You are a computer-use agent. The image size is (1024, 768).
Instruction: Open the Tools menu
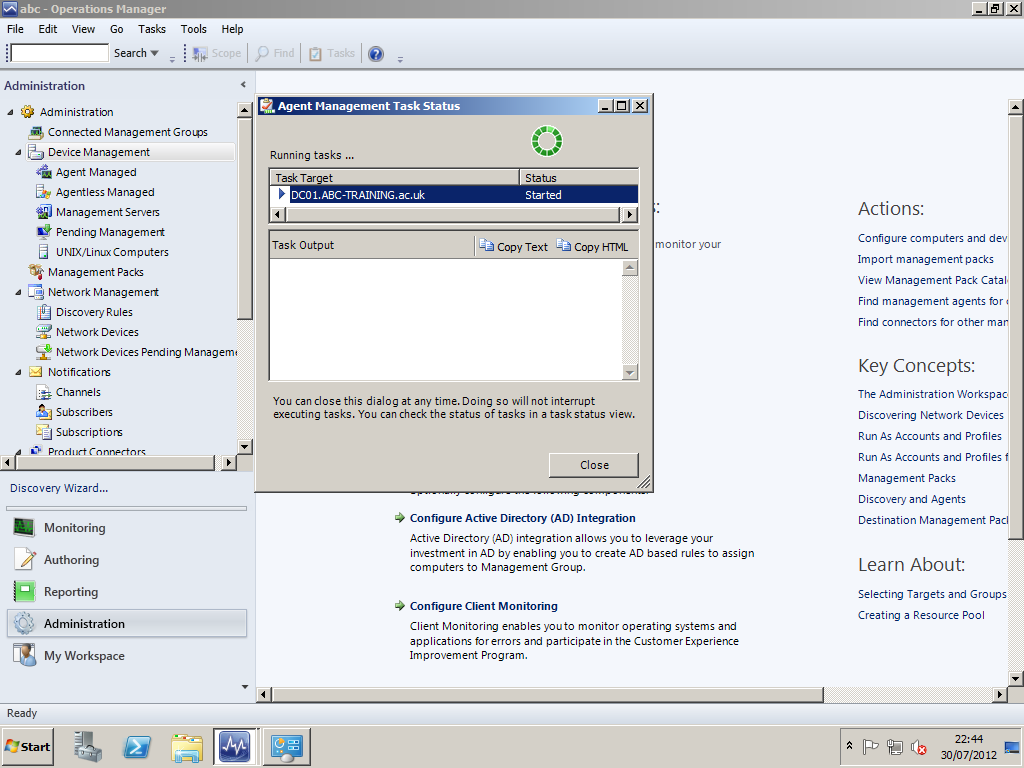click(193, 29)
